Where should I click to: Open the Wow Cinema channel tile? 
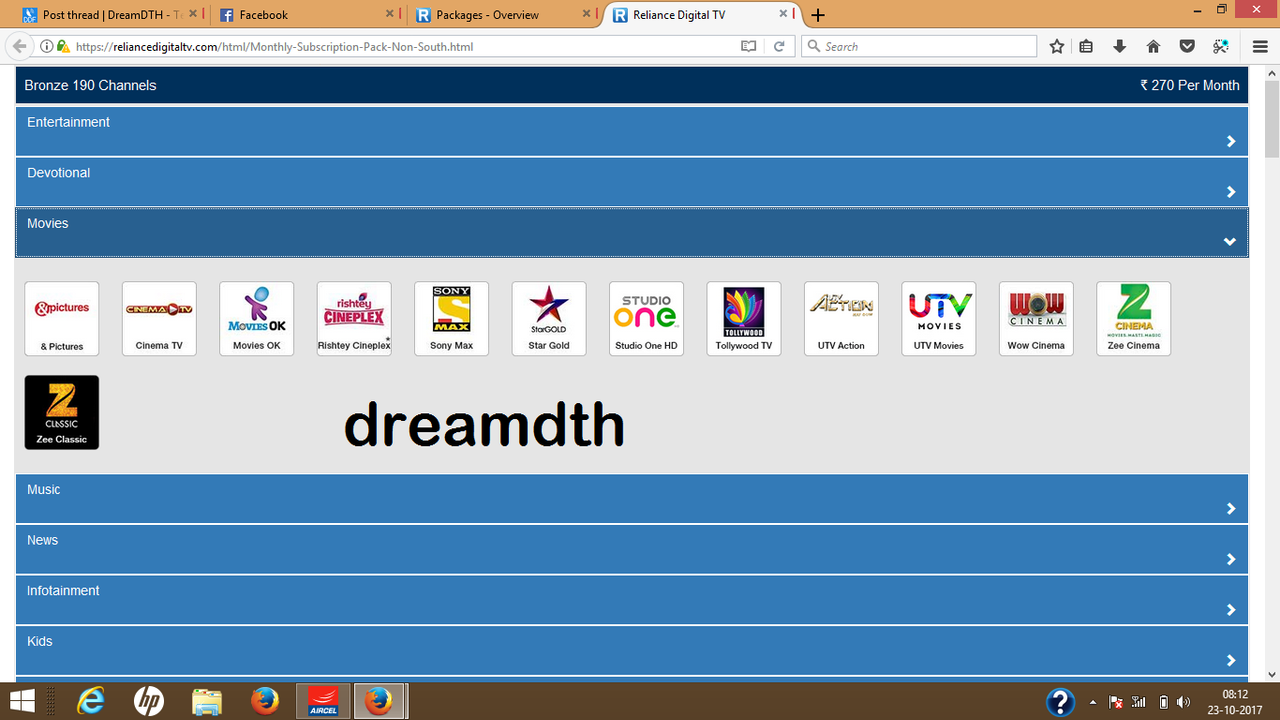point(1037,319)
